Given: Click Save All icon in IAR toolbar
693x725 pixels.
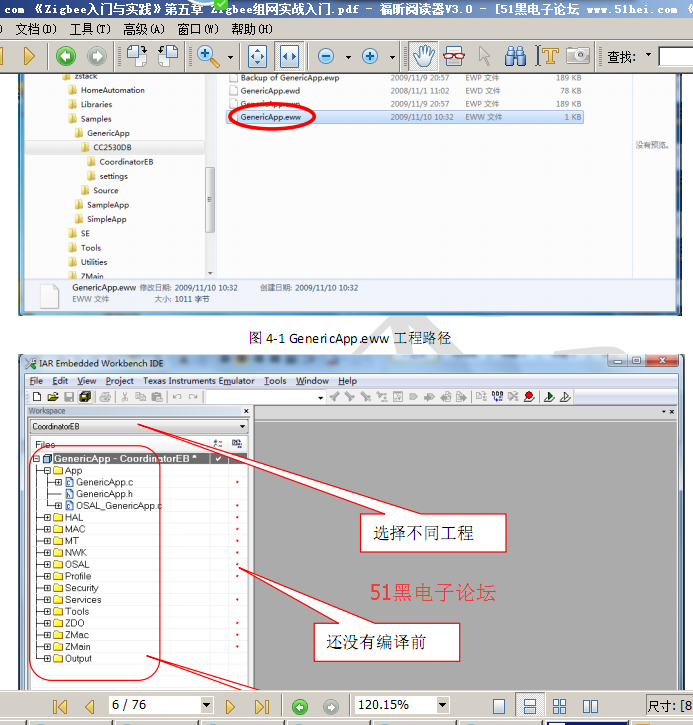Looking at the screenshot, I should (85, 397).
